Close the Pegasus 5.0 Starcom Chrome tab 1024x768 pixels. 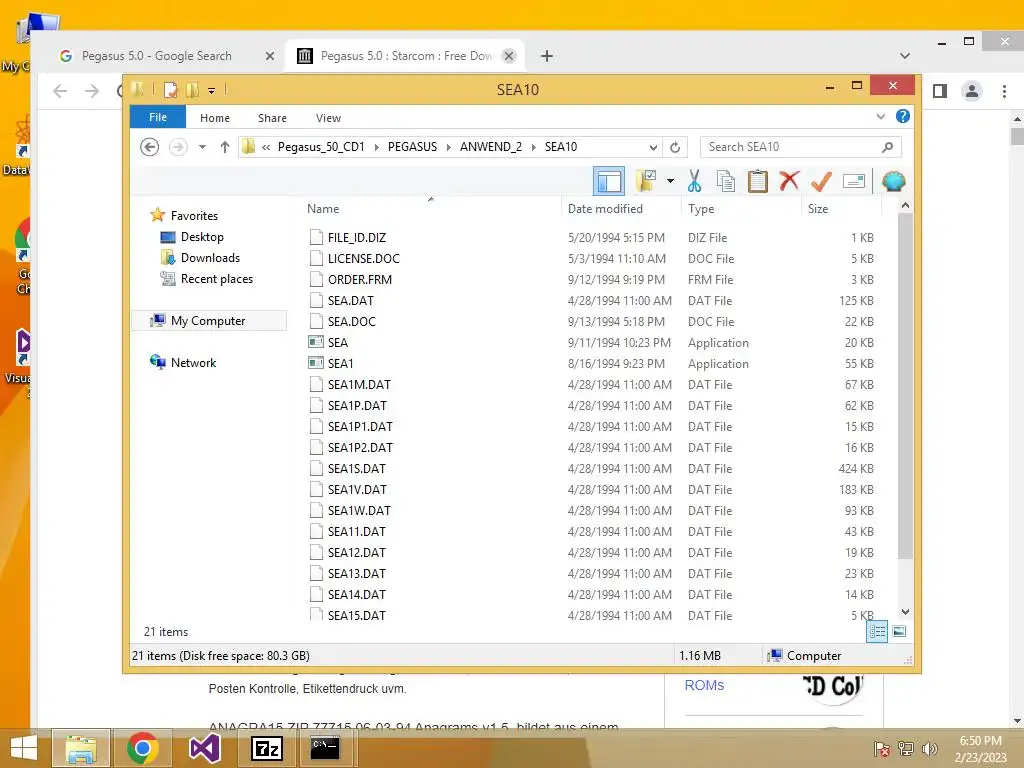coord(509,56)
